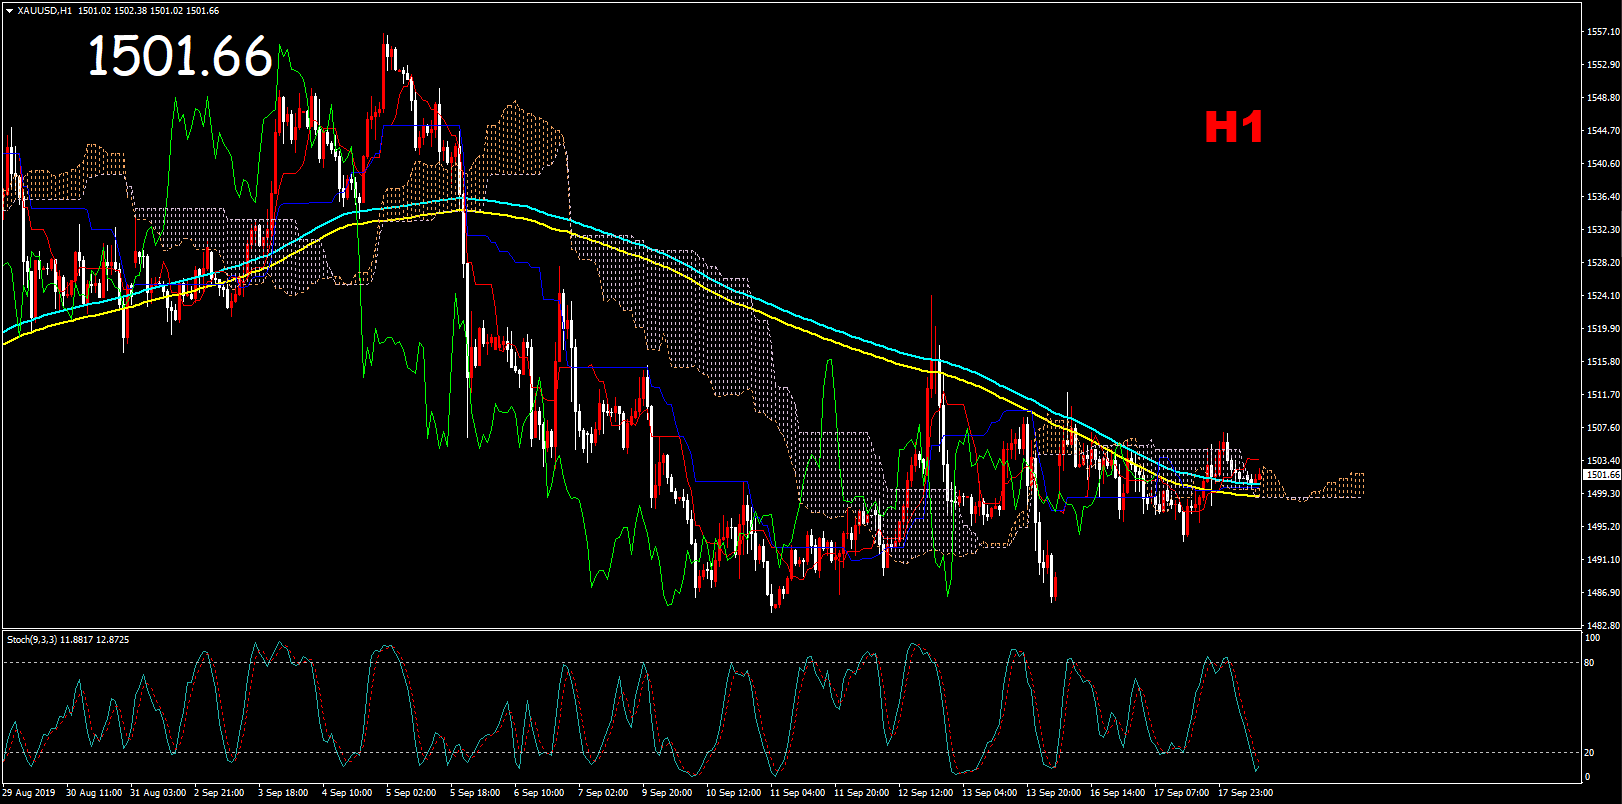Screen dimensions: 1622x804
Task: Click the 1482.80 price axis label
Action: (x=1603, y=626)
